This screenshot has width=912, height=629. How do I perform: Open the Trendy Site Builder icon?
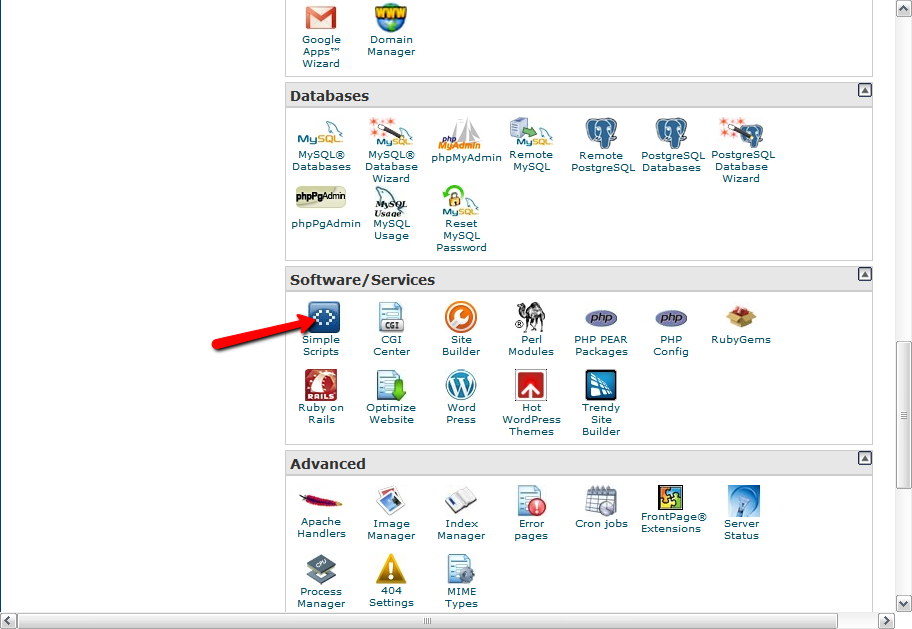click(601, 385)
